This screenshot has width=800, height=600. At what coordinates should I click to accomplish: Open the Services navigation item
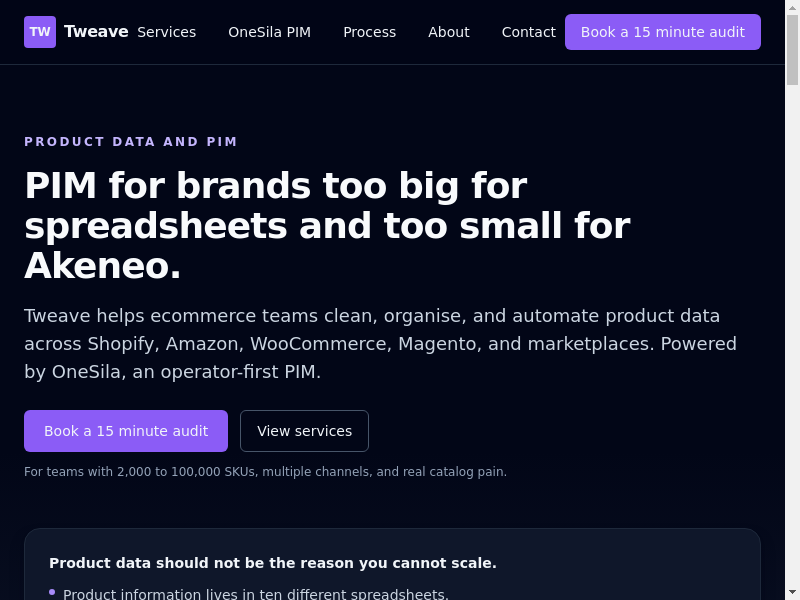(166, 32)
